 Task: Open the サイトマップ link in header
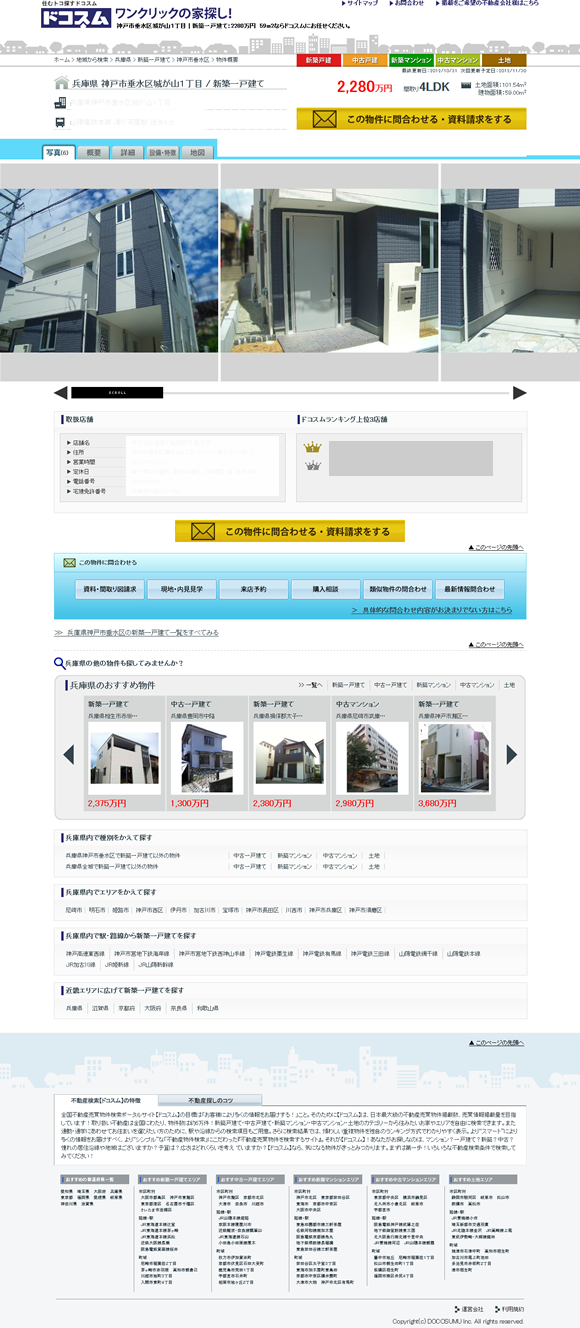click(x=362, y=4)
